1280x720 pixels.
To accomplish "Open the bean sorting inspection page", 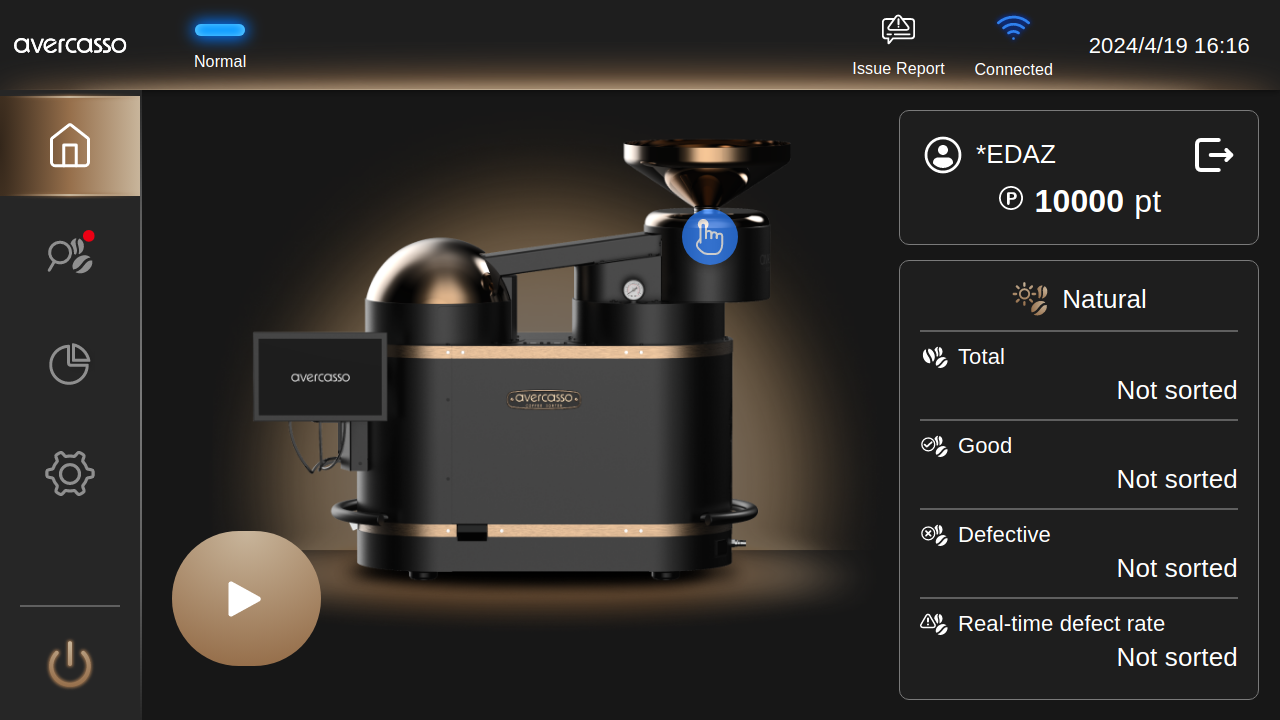I will (x=70, y=256).
